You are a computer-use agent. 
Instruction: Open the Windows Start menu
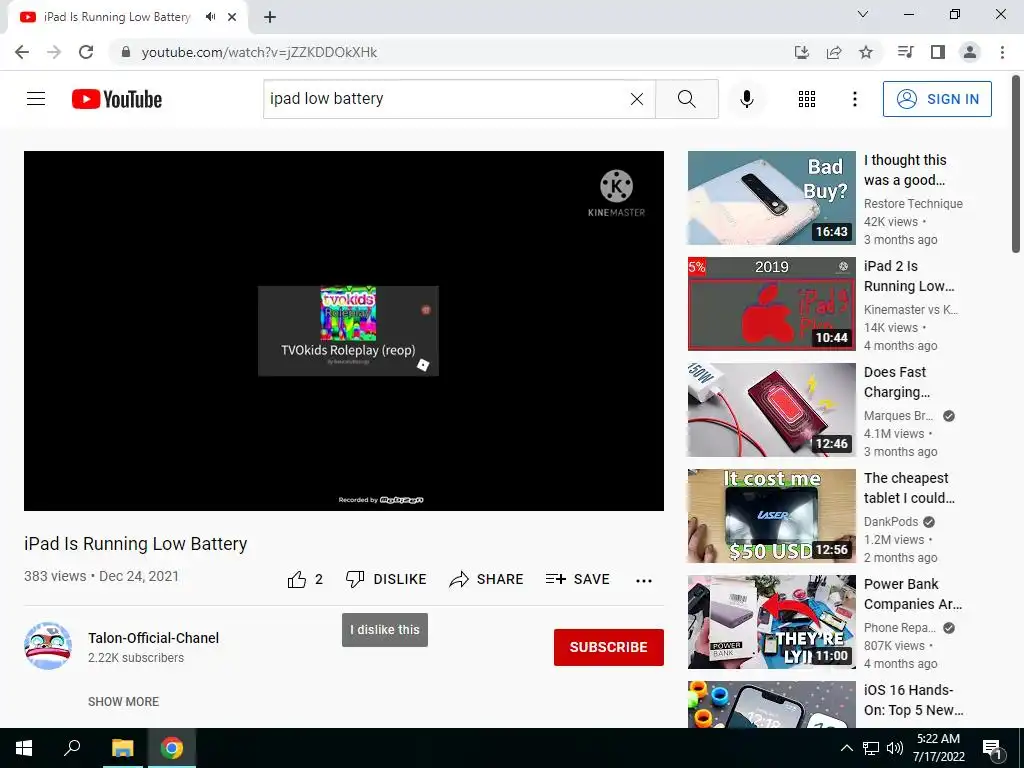(24, 748)
